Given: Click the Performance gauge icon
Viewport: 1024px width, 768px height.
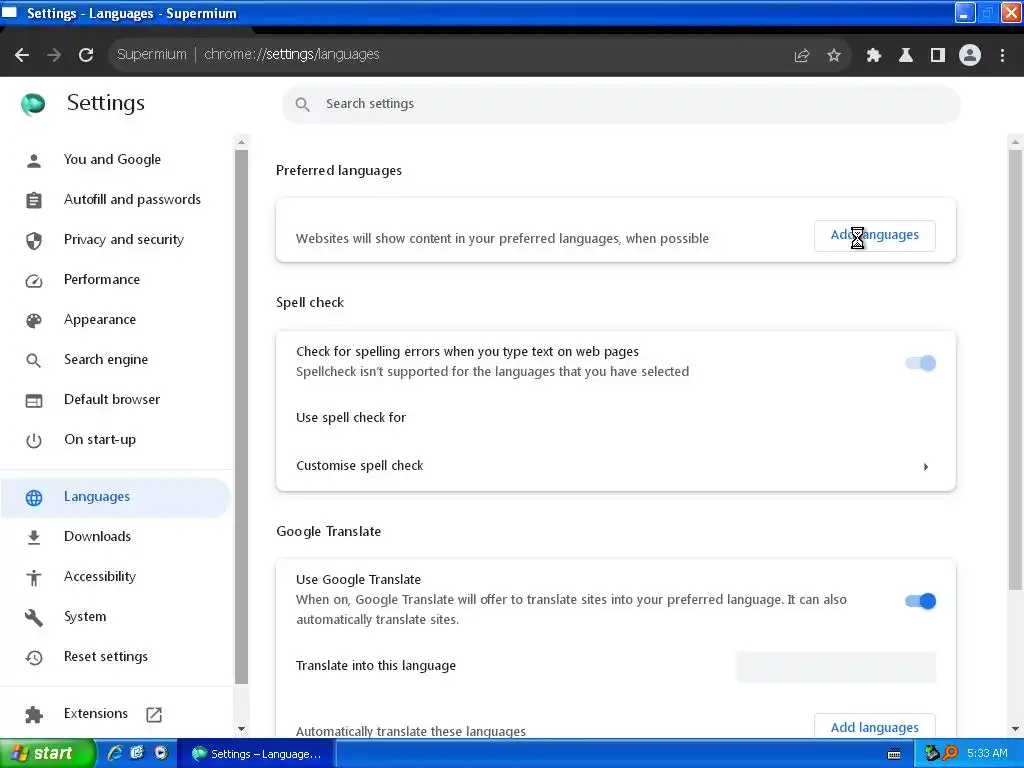Looking at the screenshot, I should [x=34, y=281].
